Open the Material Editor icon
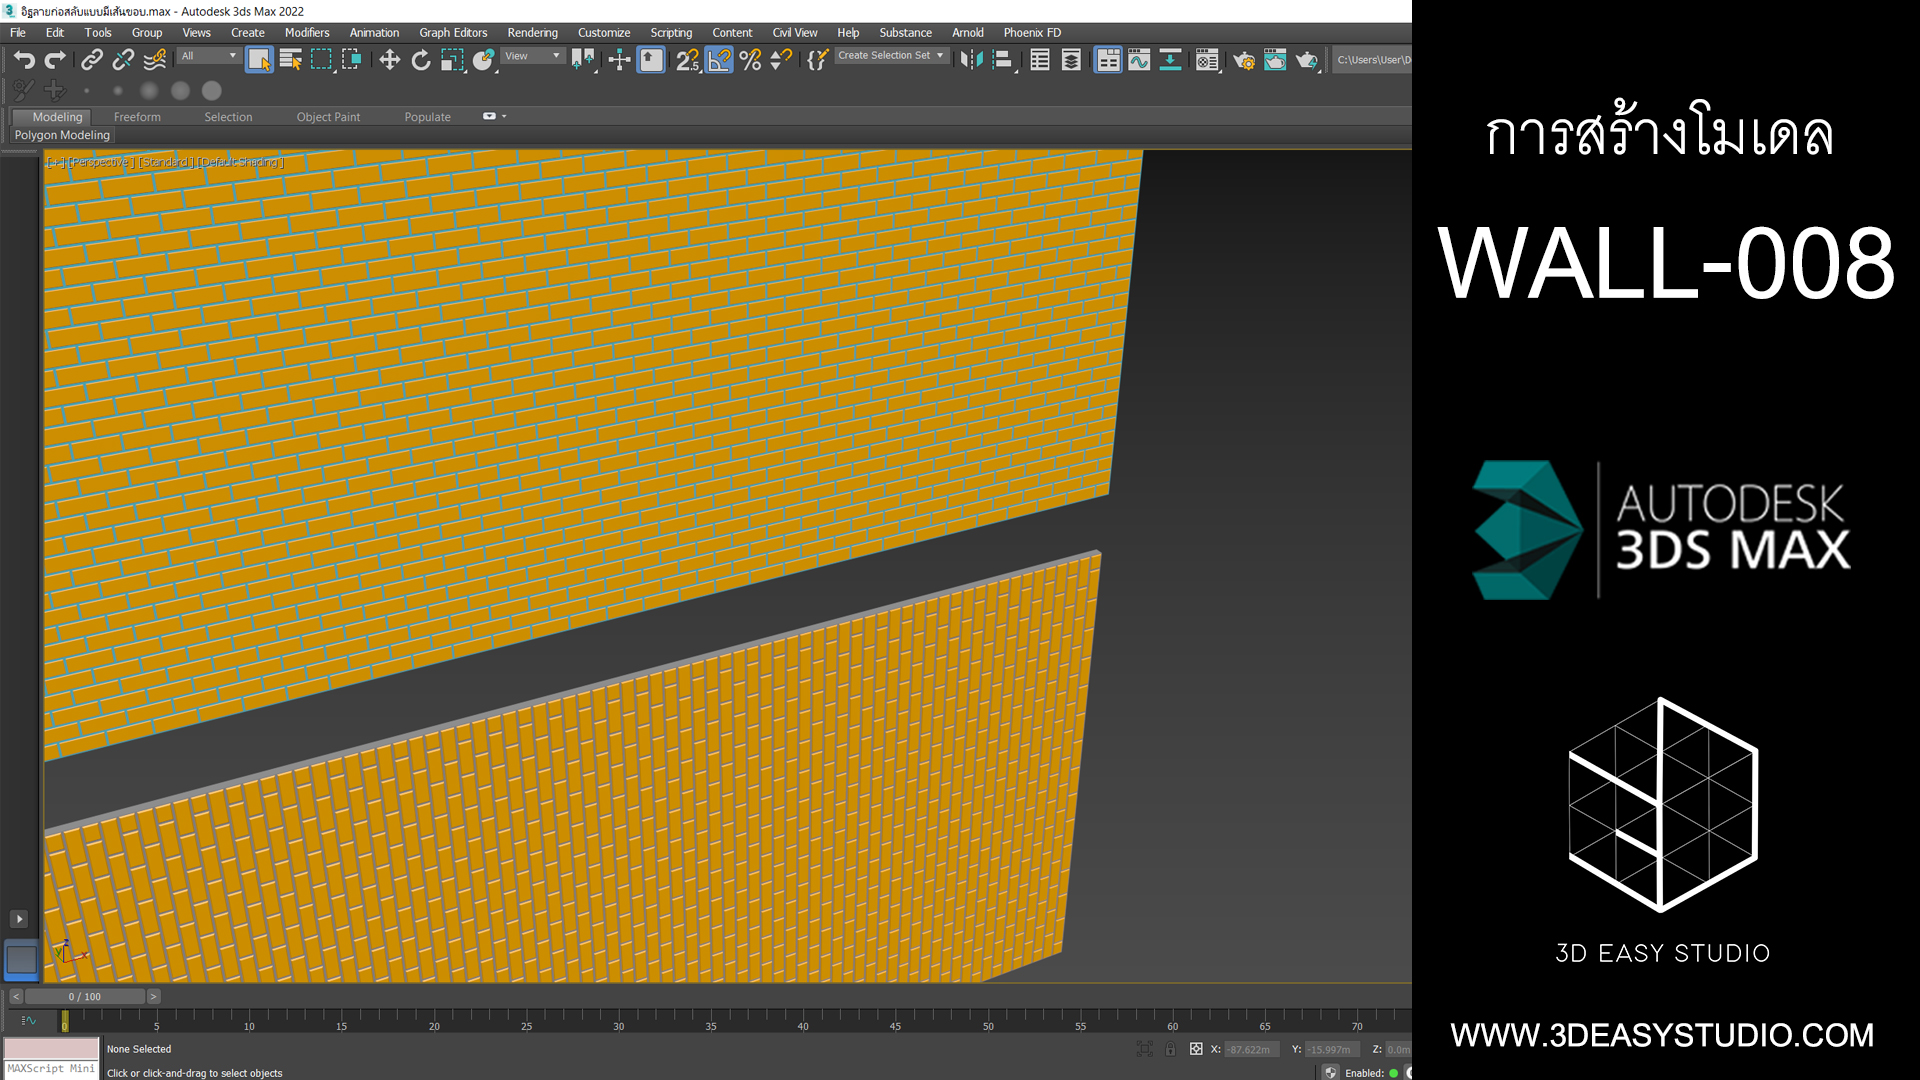 [x=1207, y=60]
